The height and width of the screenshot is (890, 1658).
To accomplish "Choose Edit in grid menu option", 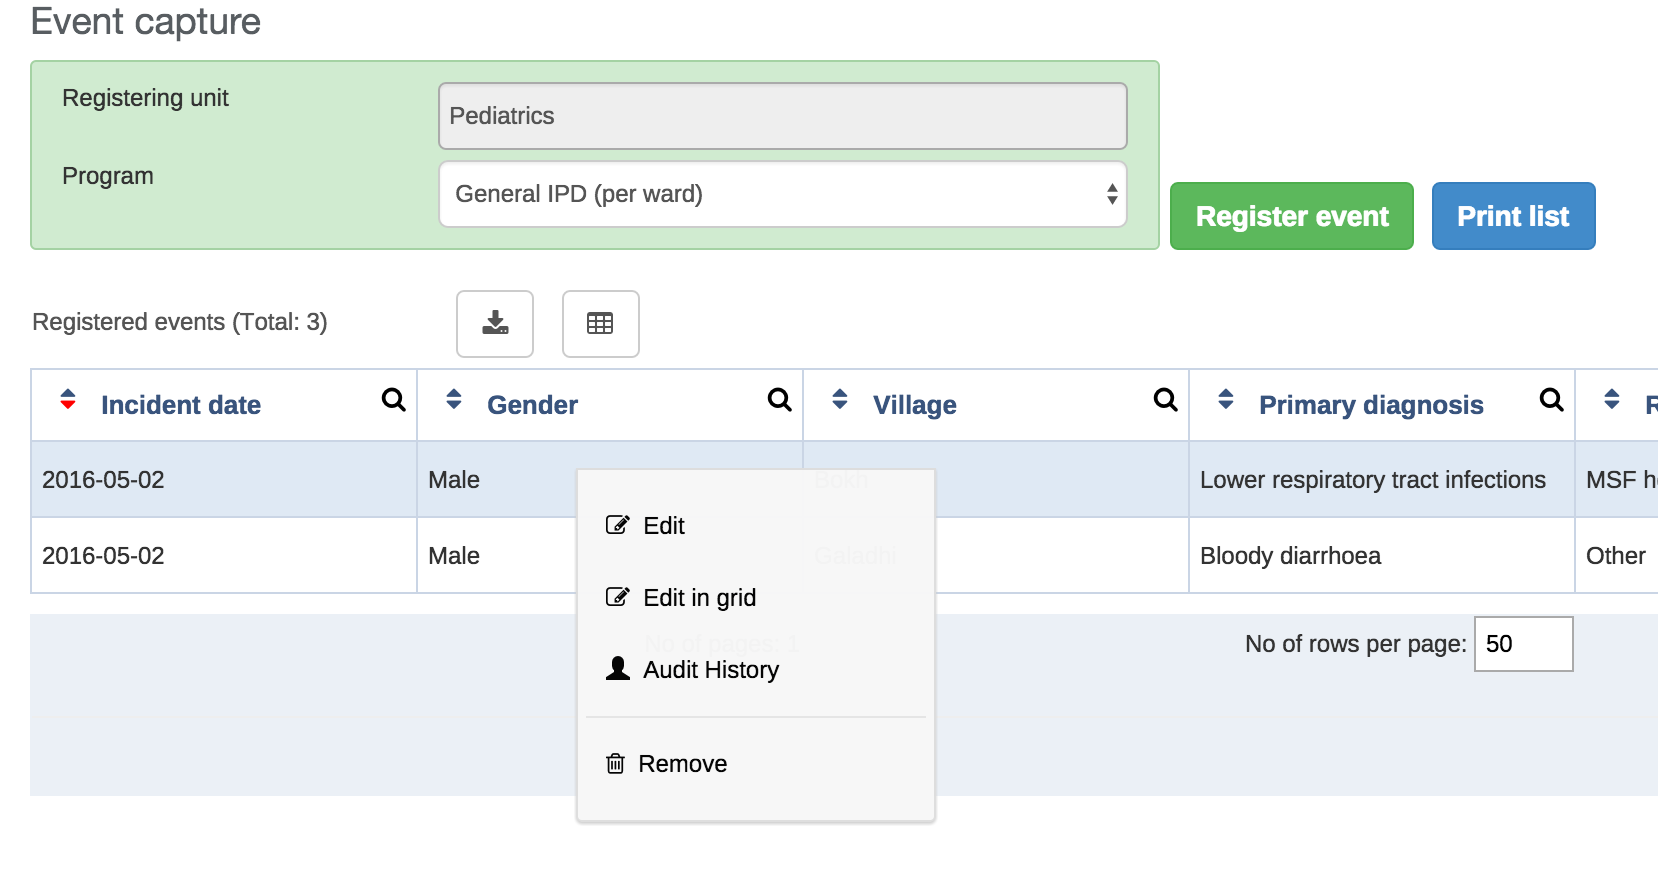I will click(x=699, y=598).
